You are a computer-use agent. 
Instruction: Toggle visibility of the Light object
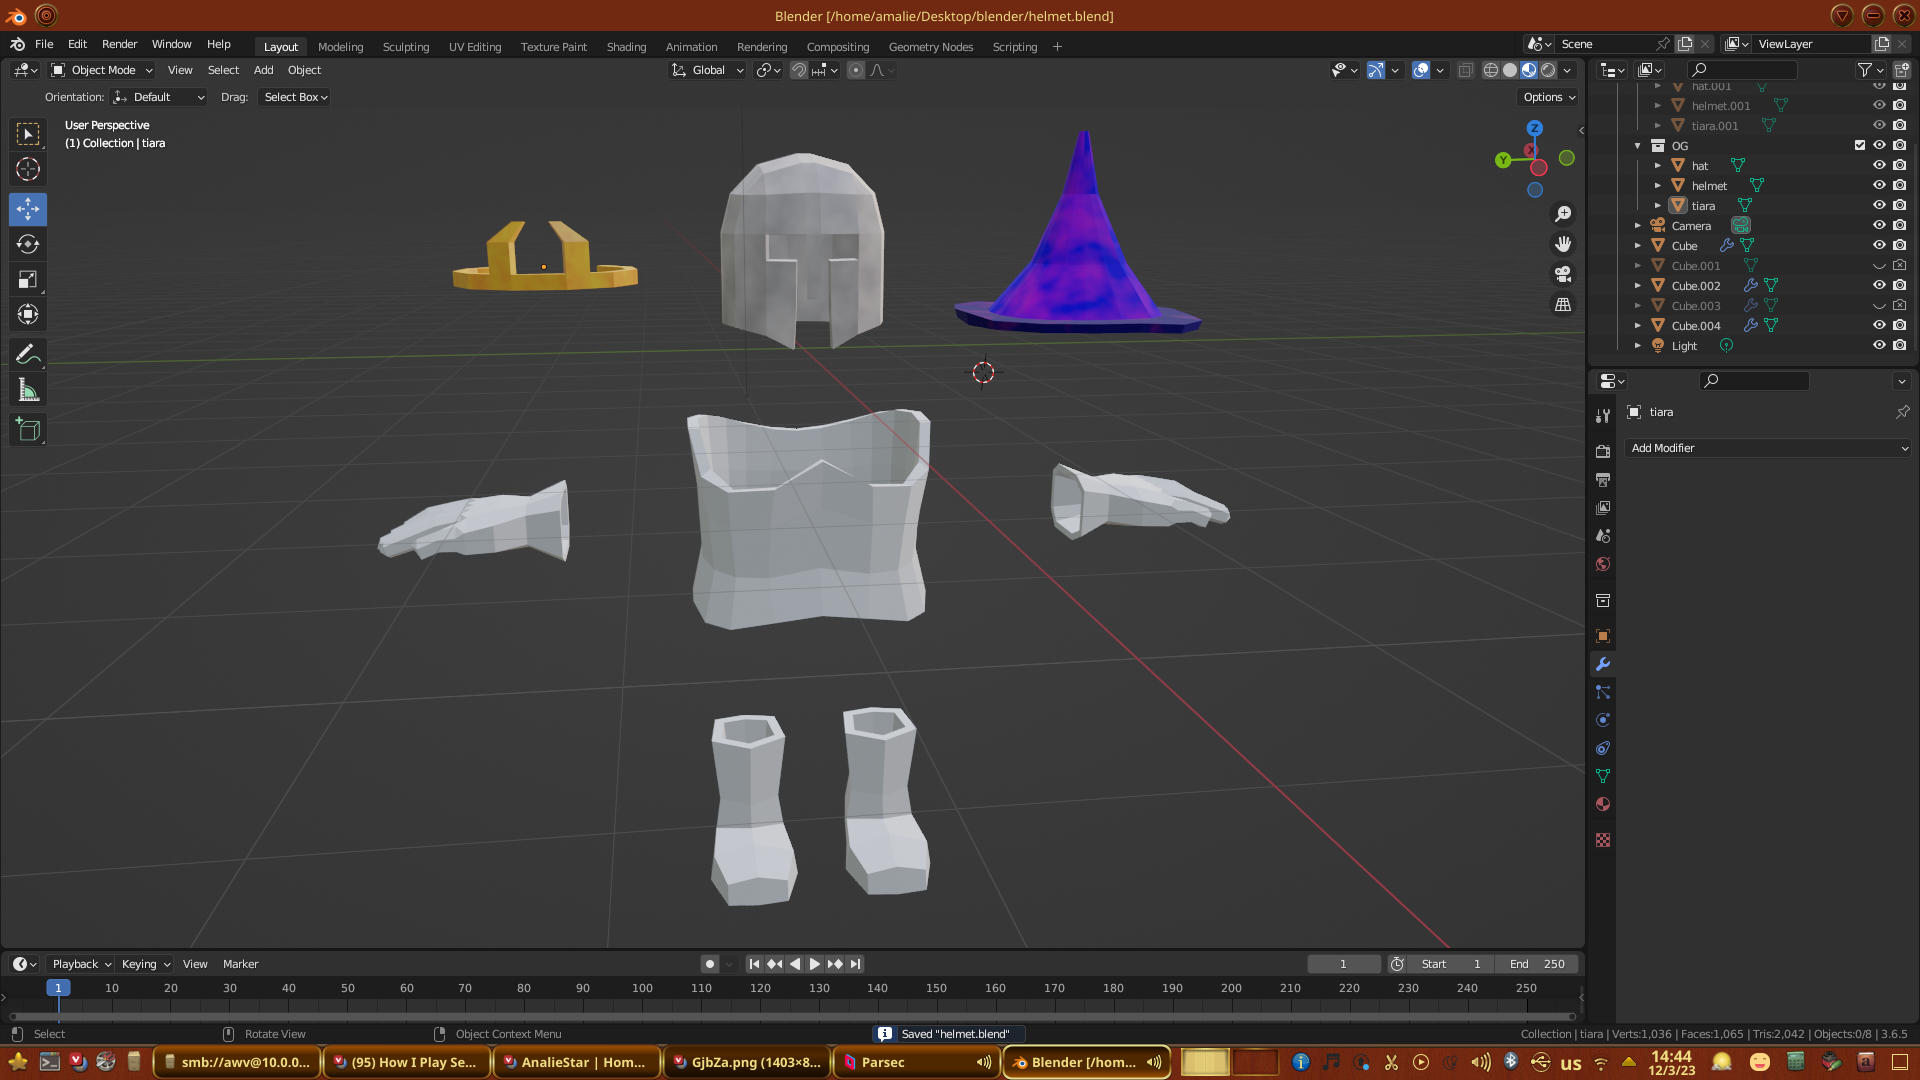[x=1879, y=346]
